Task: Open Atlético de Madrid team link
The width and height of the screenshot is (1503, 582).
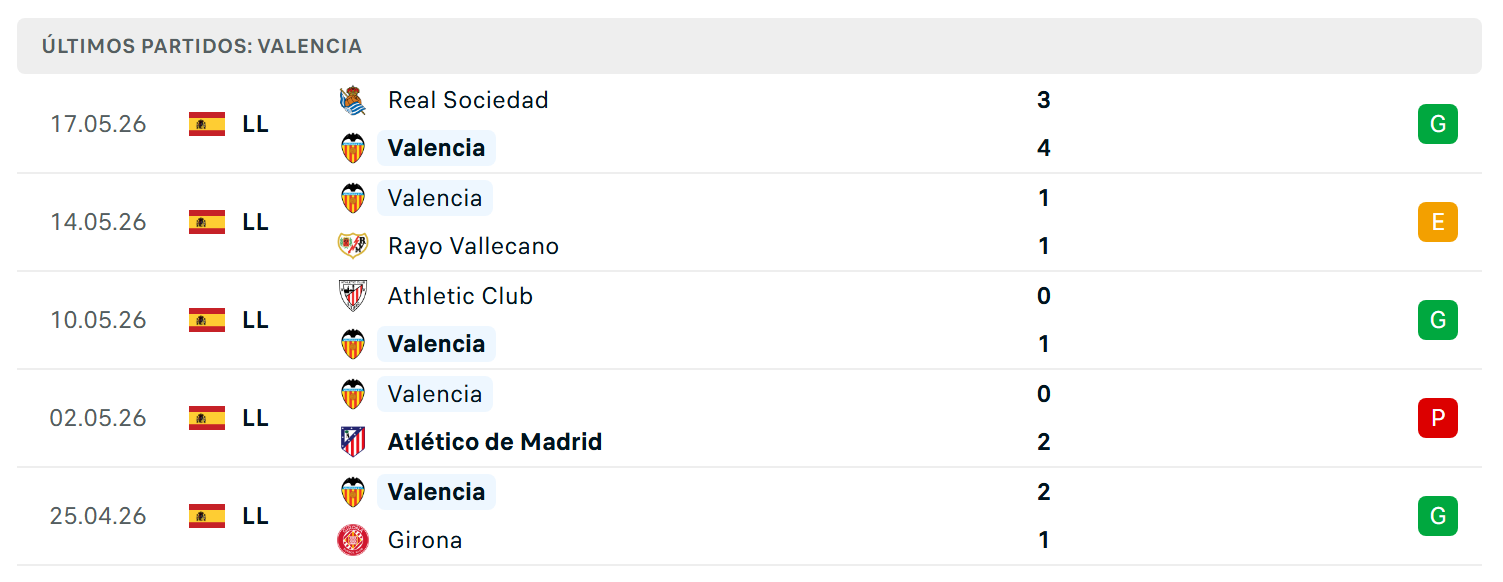Action: tap(495, 442)
